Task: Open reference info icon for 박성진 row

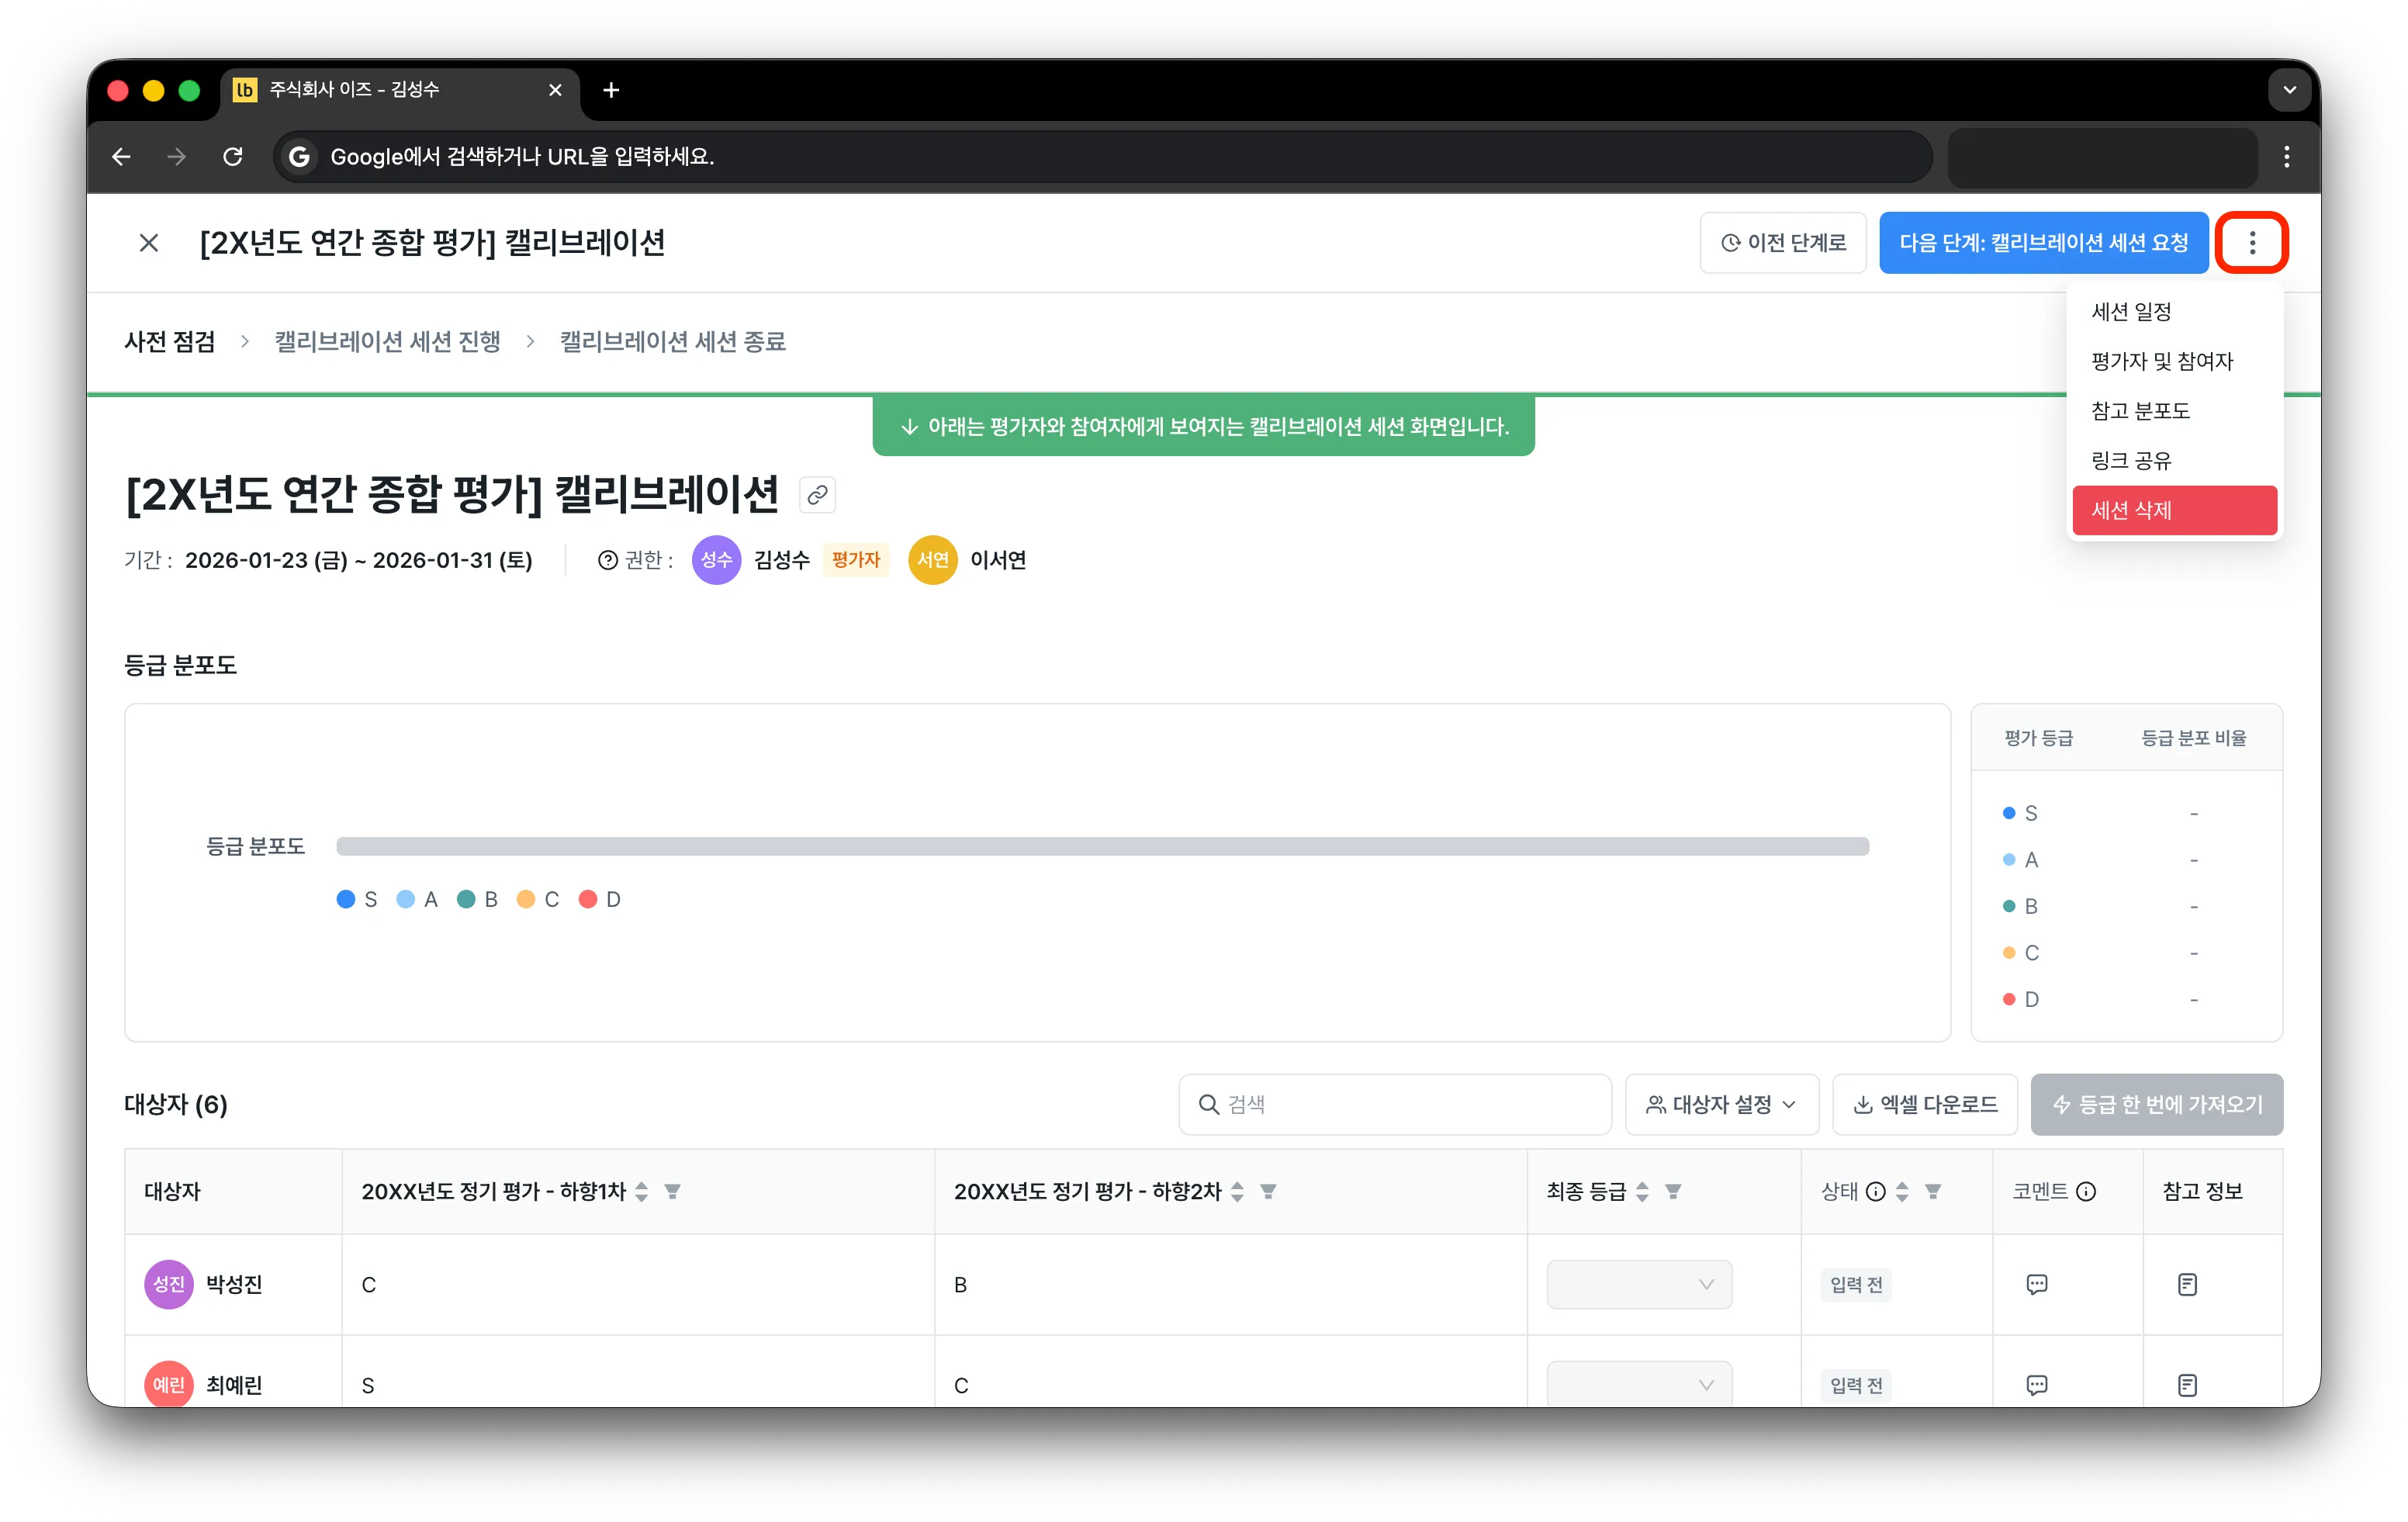Action: 2187,1284
